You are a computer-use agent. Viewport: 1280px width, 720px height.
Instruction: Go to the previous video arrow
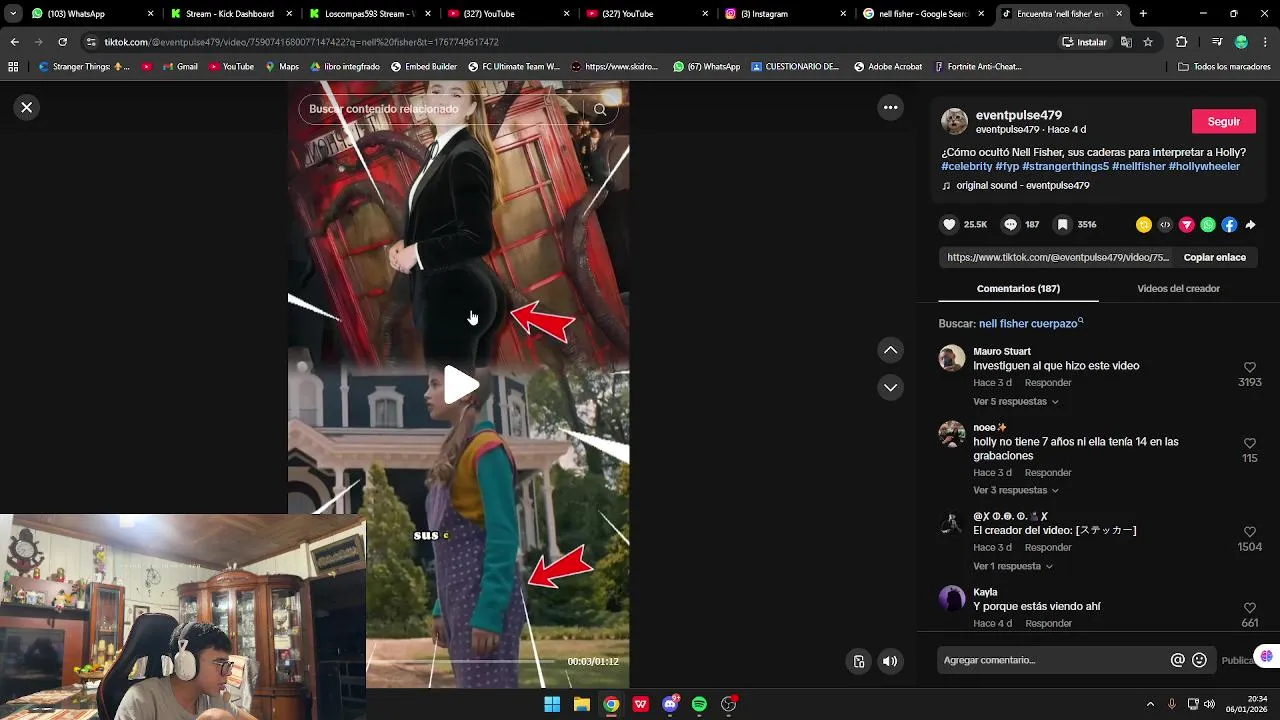pyautogui.click(x=890, y=350)
